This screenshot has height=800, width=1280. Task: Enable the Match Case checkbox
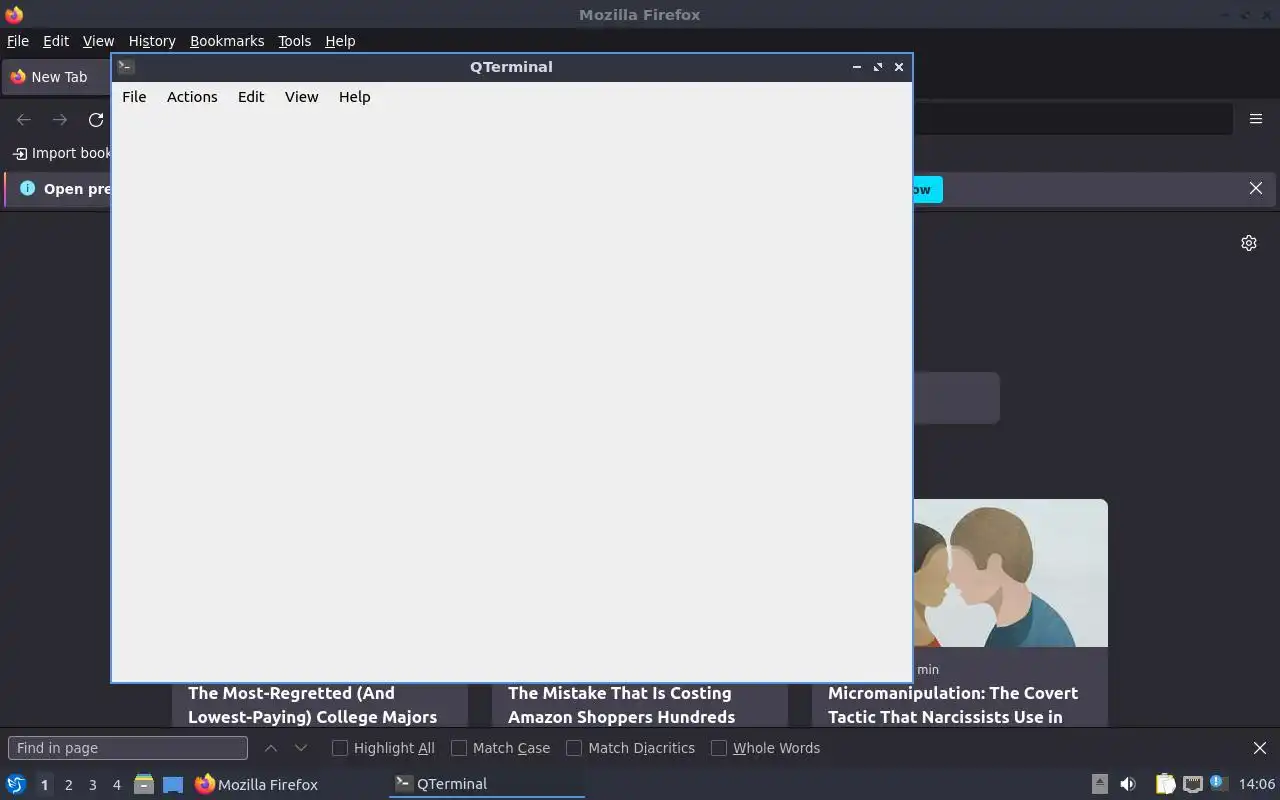(459, 748)
